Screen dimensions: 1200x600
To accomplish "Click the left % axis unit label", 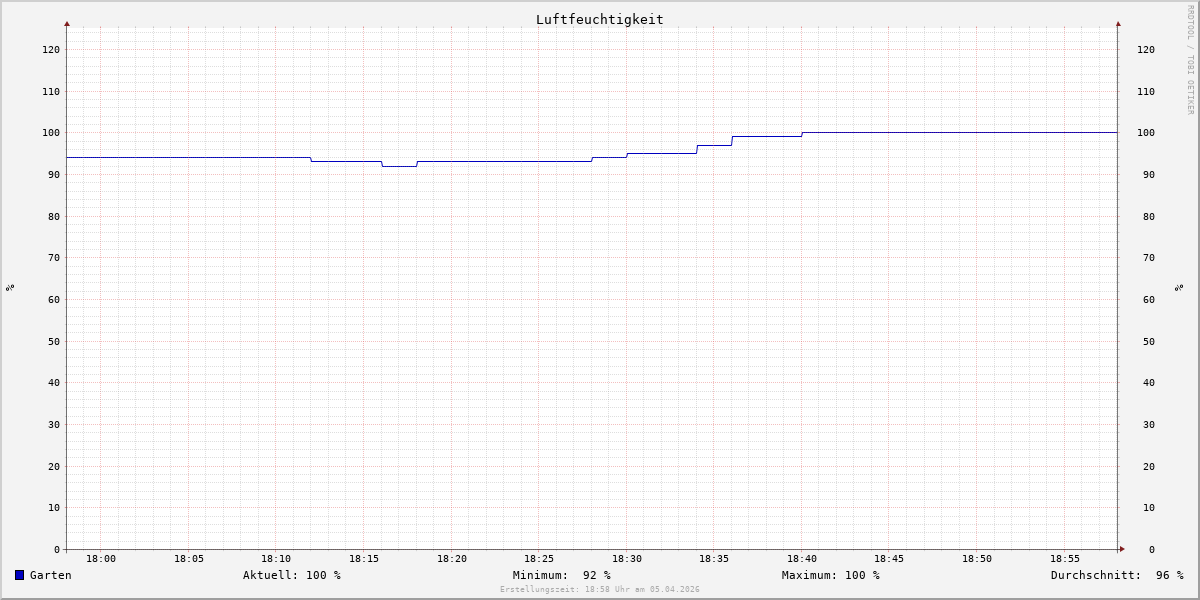I will click(10, 287).
